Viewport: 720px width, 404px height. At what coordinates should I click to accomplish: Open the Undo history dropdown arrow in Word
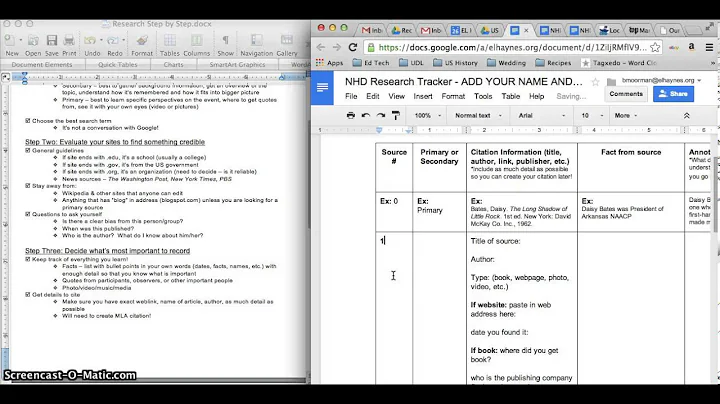pyautogui.click(x=101, y=40)
